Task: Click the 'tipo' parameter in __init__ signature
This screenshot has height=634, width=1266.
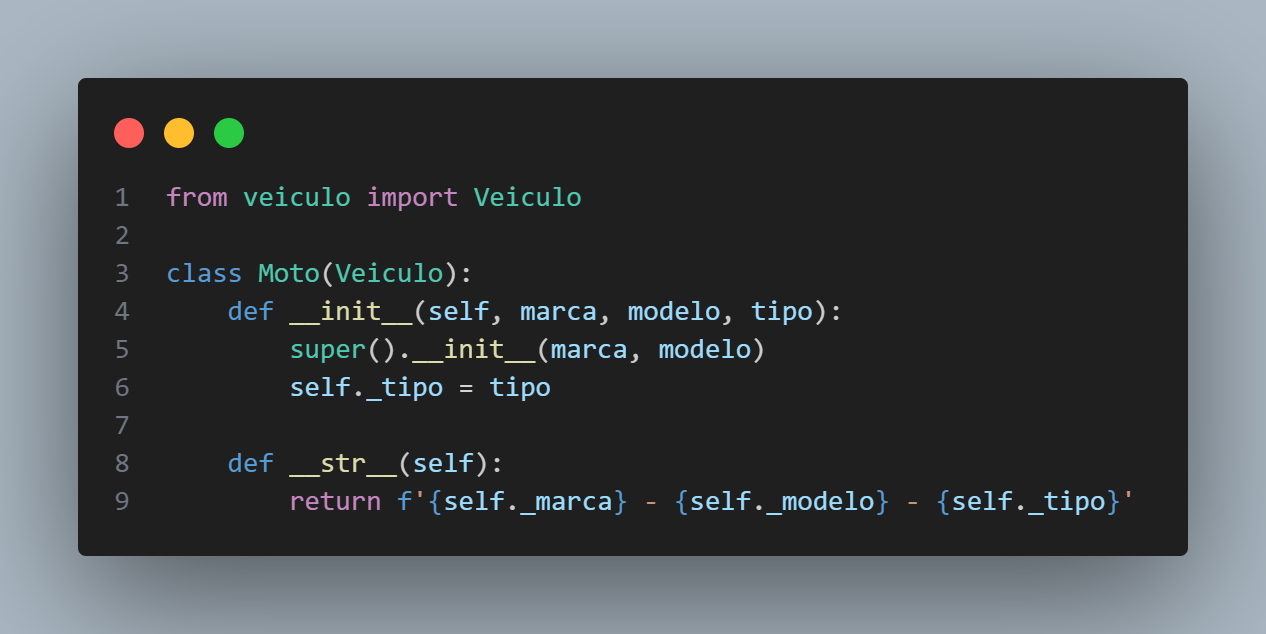Action: point(782,312)
